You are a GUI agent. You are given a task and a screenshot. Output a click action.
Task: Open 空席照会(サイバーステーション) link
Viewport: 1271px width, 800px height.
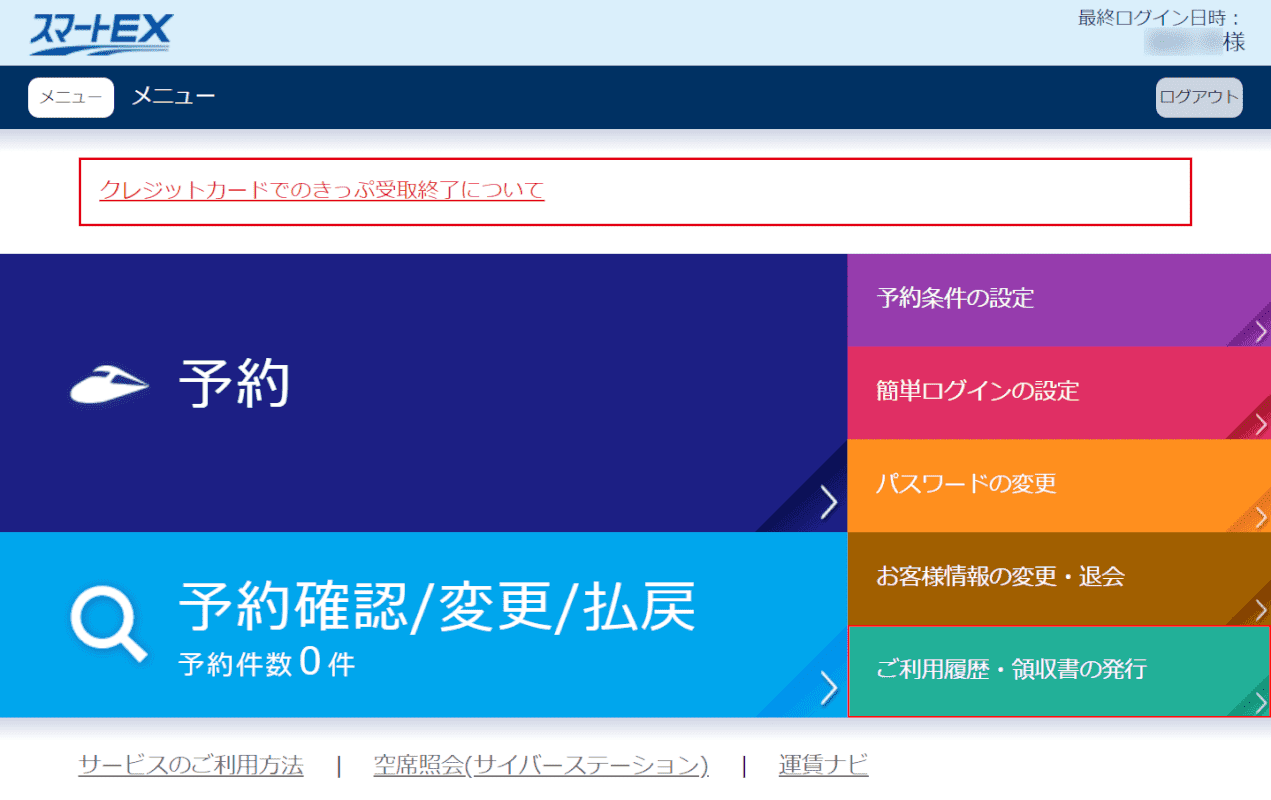coord(541,766)
